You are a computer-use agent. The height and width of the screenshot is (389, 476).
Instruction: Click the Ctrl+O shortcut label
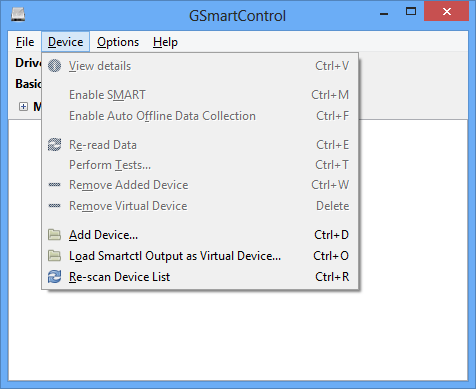331,256
